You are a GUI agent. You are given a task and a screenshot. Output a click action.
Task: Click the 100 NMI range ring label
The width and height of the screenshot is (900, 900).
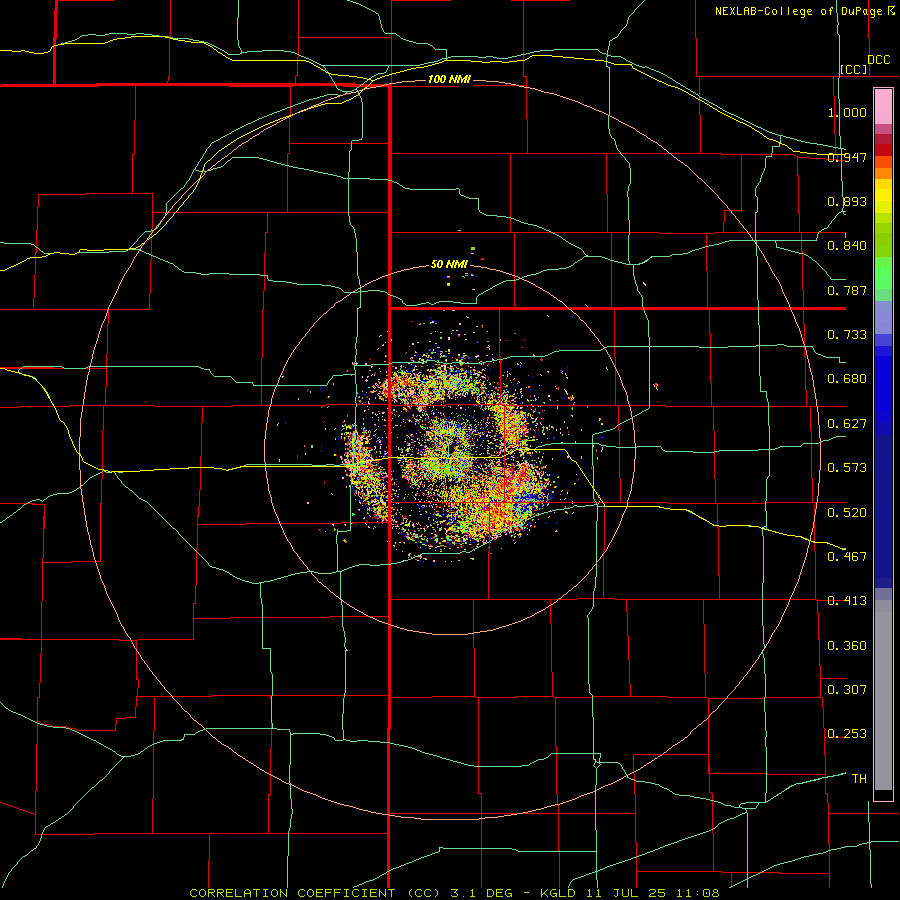tap(449, 79)
